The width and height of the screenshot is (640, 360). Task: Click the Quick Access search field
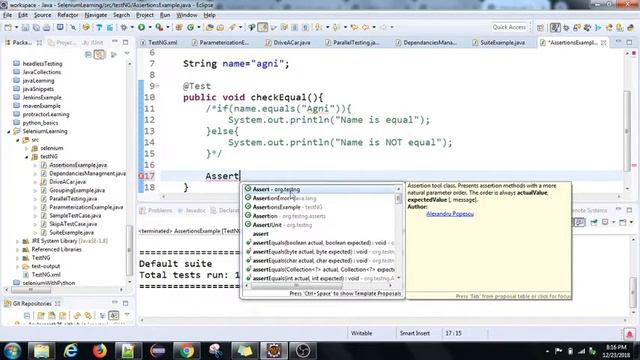tap(509, 27)
